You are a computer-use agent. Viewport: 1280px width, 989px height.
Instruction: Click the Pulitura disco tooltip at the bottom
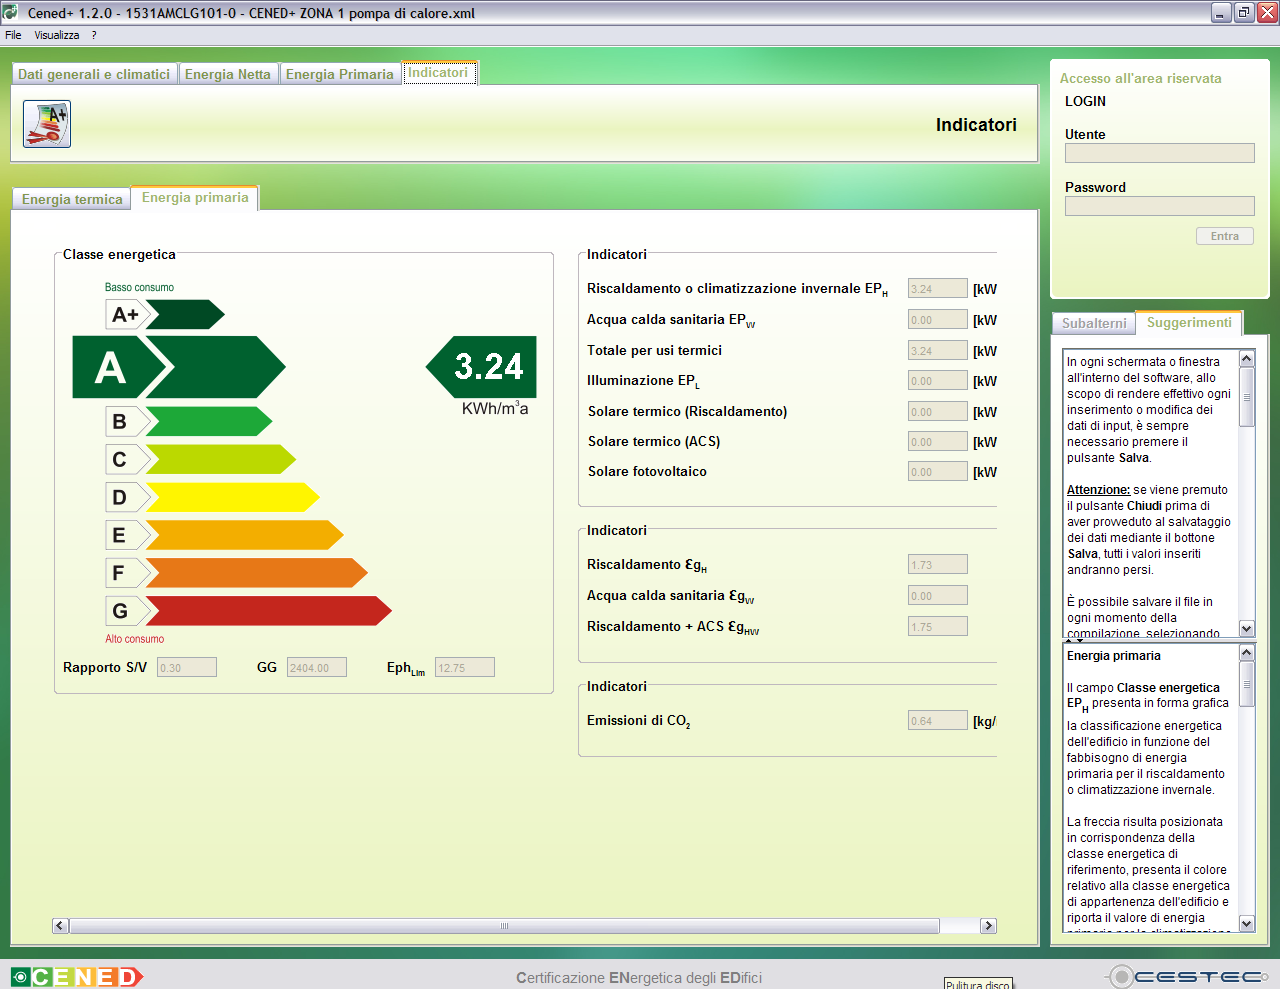pyautogui.click(x=978, y=984)
